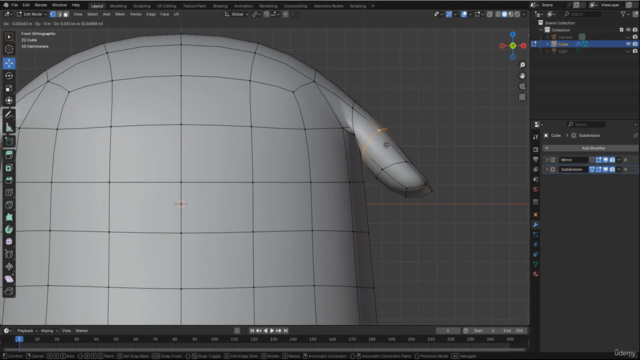The image size is (640, 360).
Task: Switch orthographic/perspective grid icon
Action: coord(522,97)
